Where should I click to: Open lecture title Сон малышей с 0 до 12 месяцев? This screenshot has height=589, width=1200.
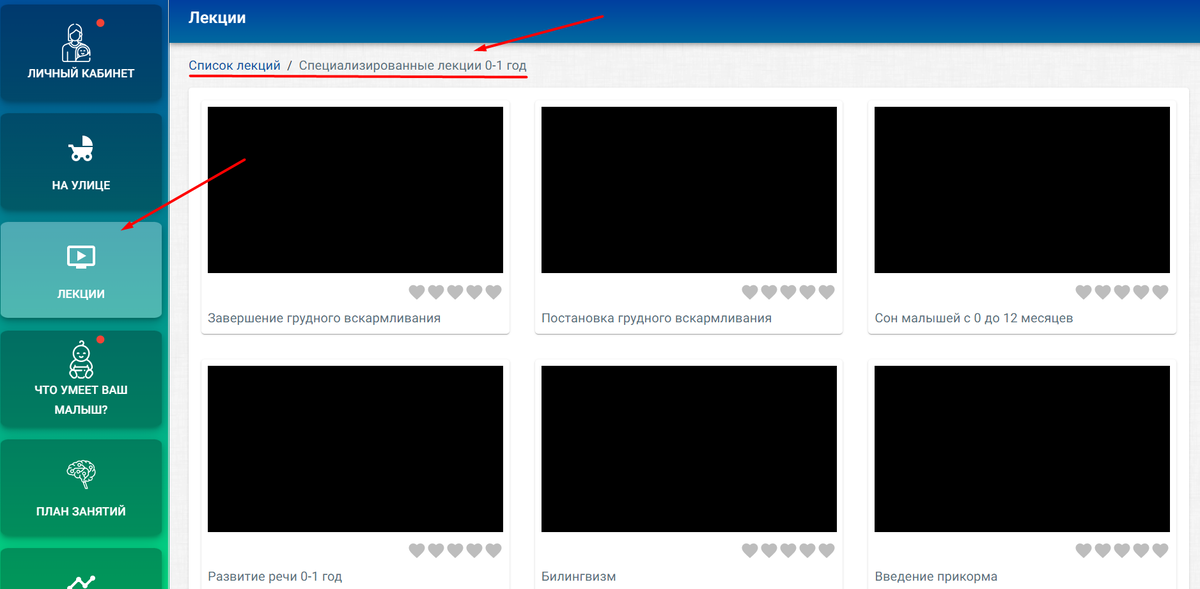pyautogui.click(x=974, y=318)
